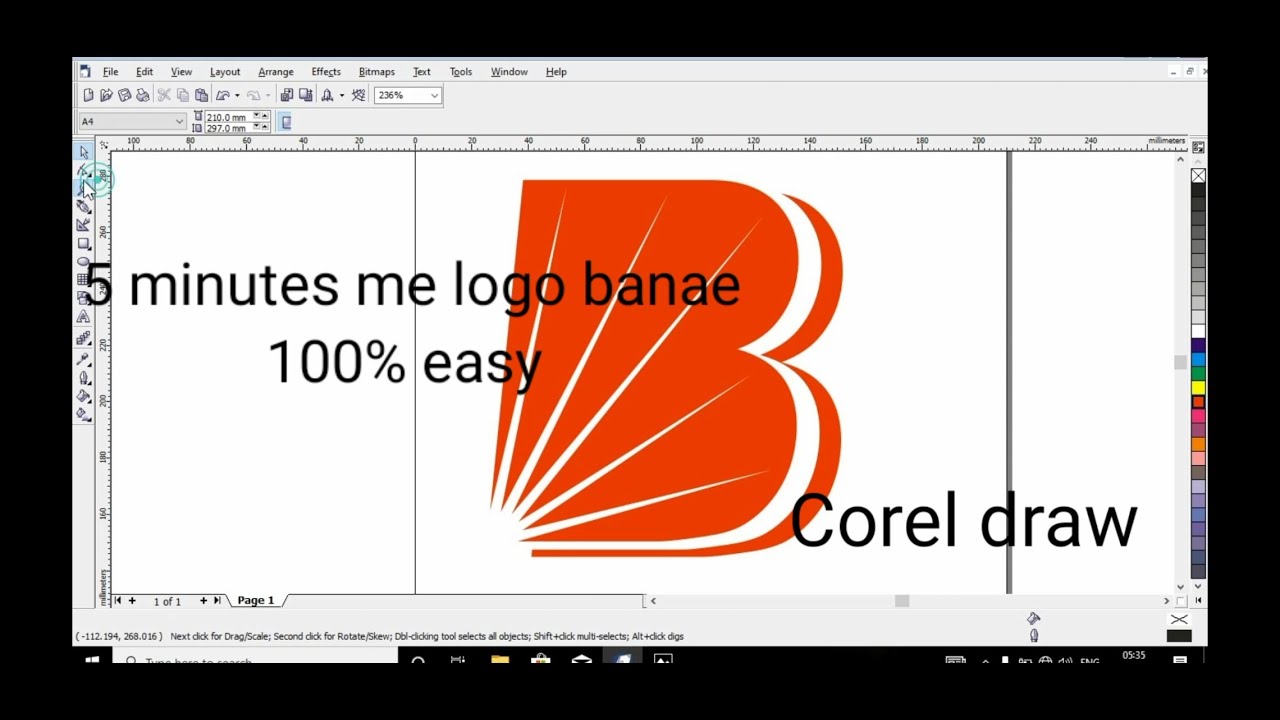Select the Interactive Blend tool
This screenshot has width=1280, height=720.
click(84, 338)
